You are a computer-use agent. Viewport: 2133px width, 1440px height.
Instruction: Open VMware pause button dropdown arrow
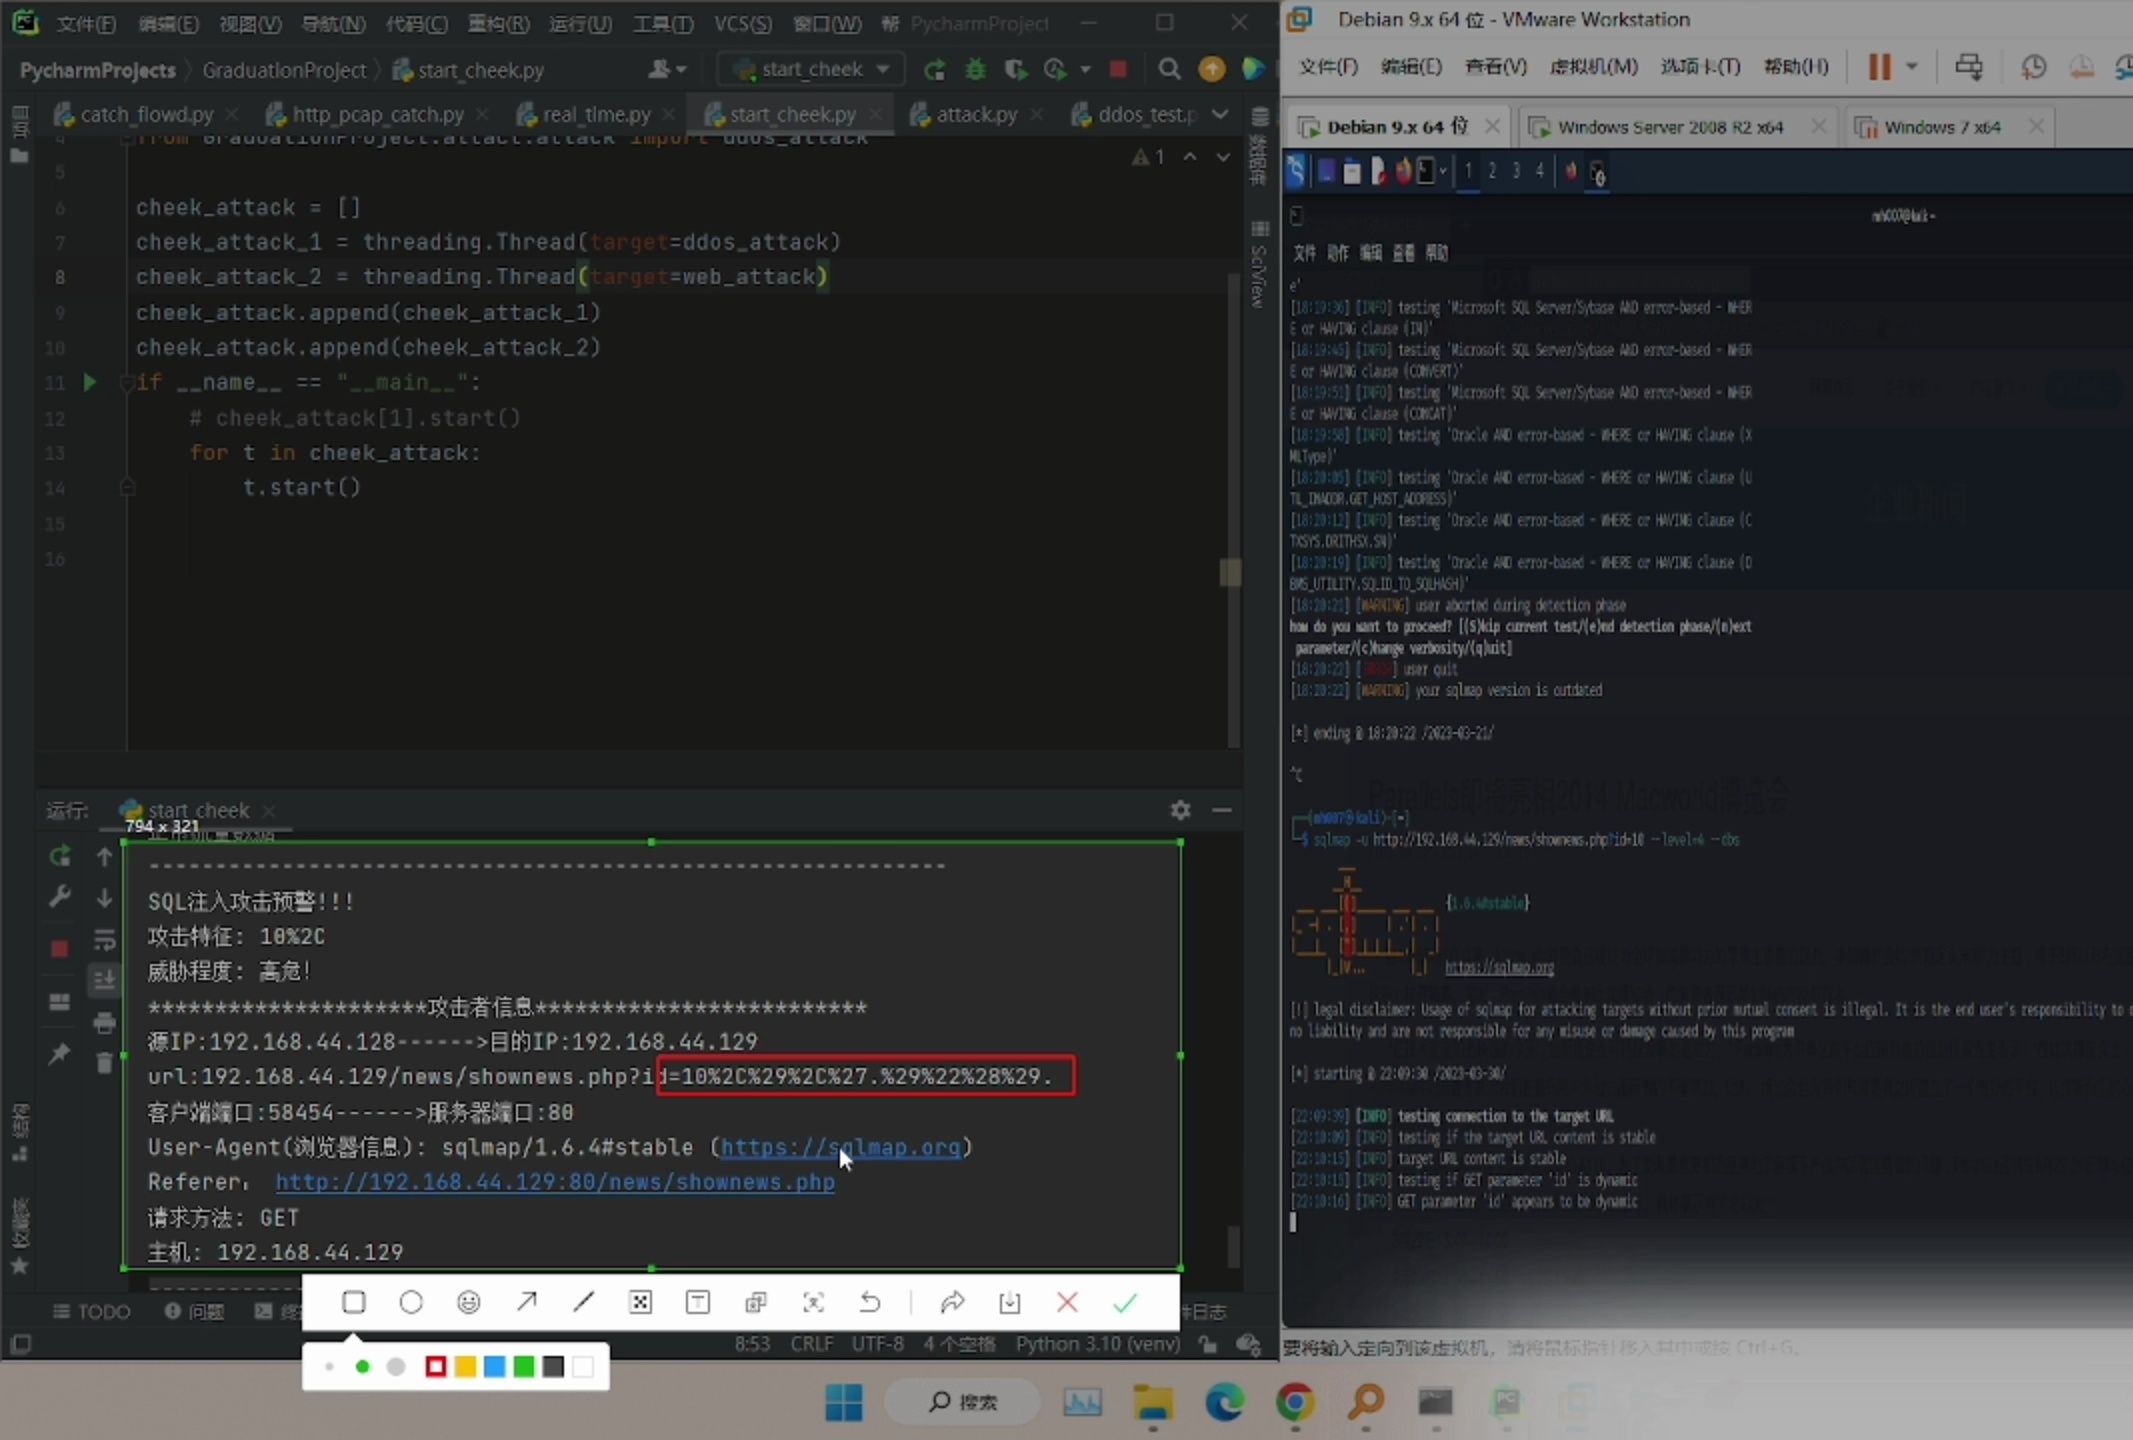point(1911,67)
